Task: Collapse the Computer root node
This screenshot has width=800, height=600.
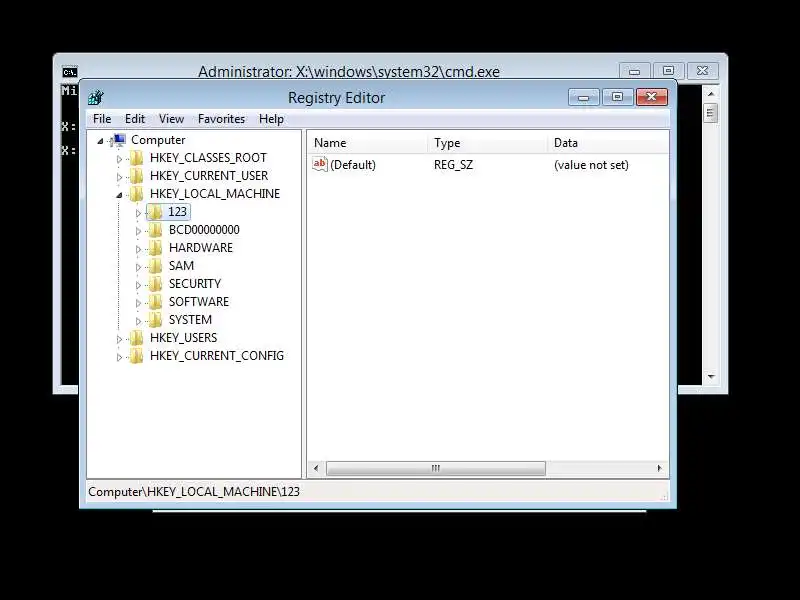Action: pos(101,141)
